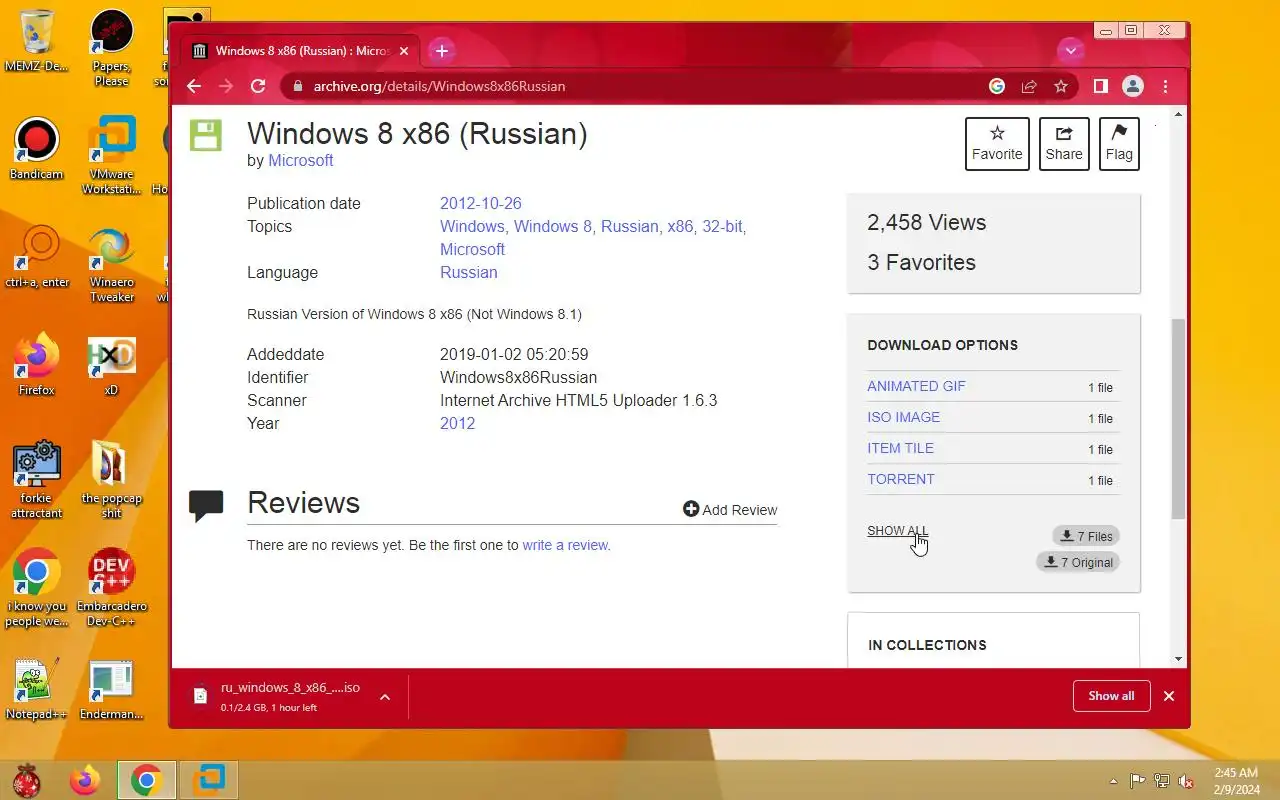Click the Google icon in address bar
This screenshot has width=1280, height=800.
coord(997,86)
